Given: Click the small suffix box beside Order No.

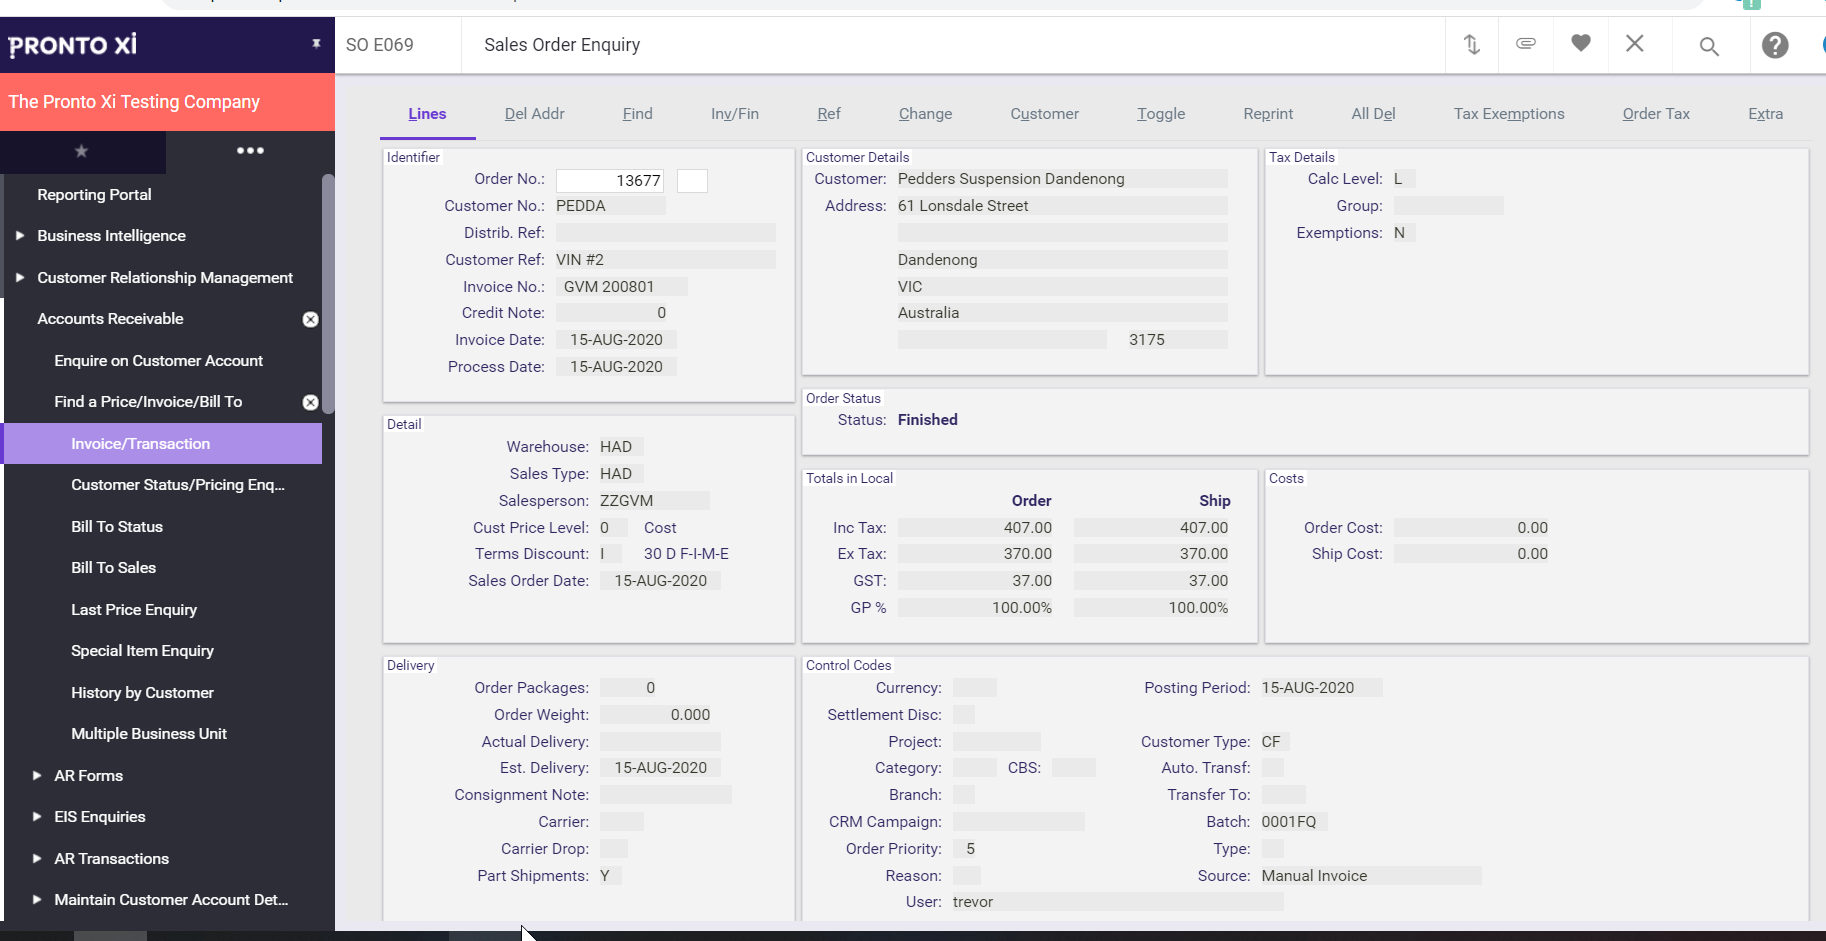Looking at the screenshot, I should pyautogui.click(x=692, y=180).
